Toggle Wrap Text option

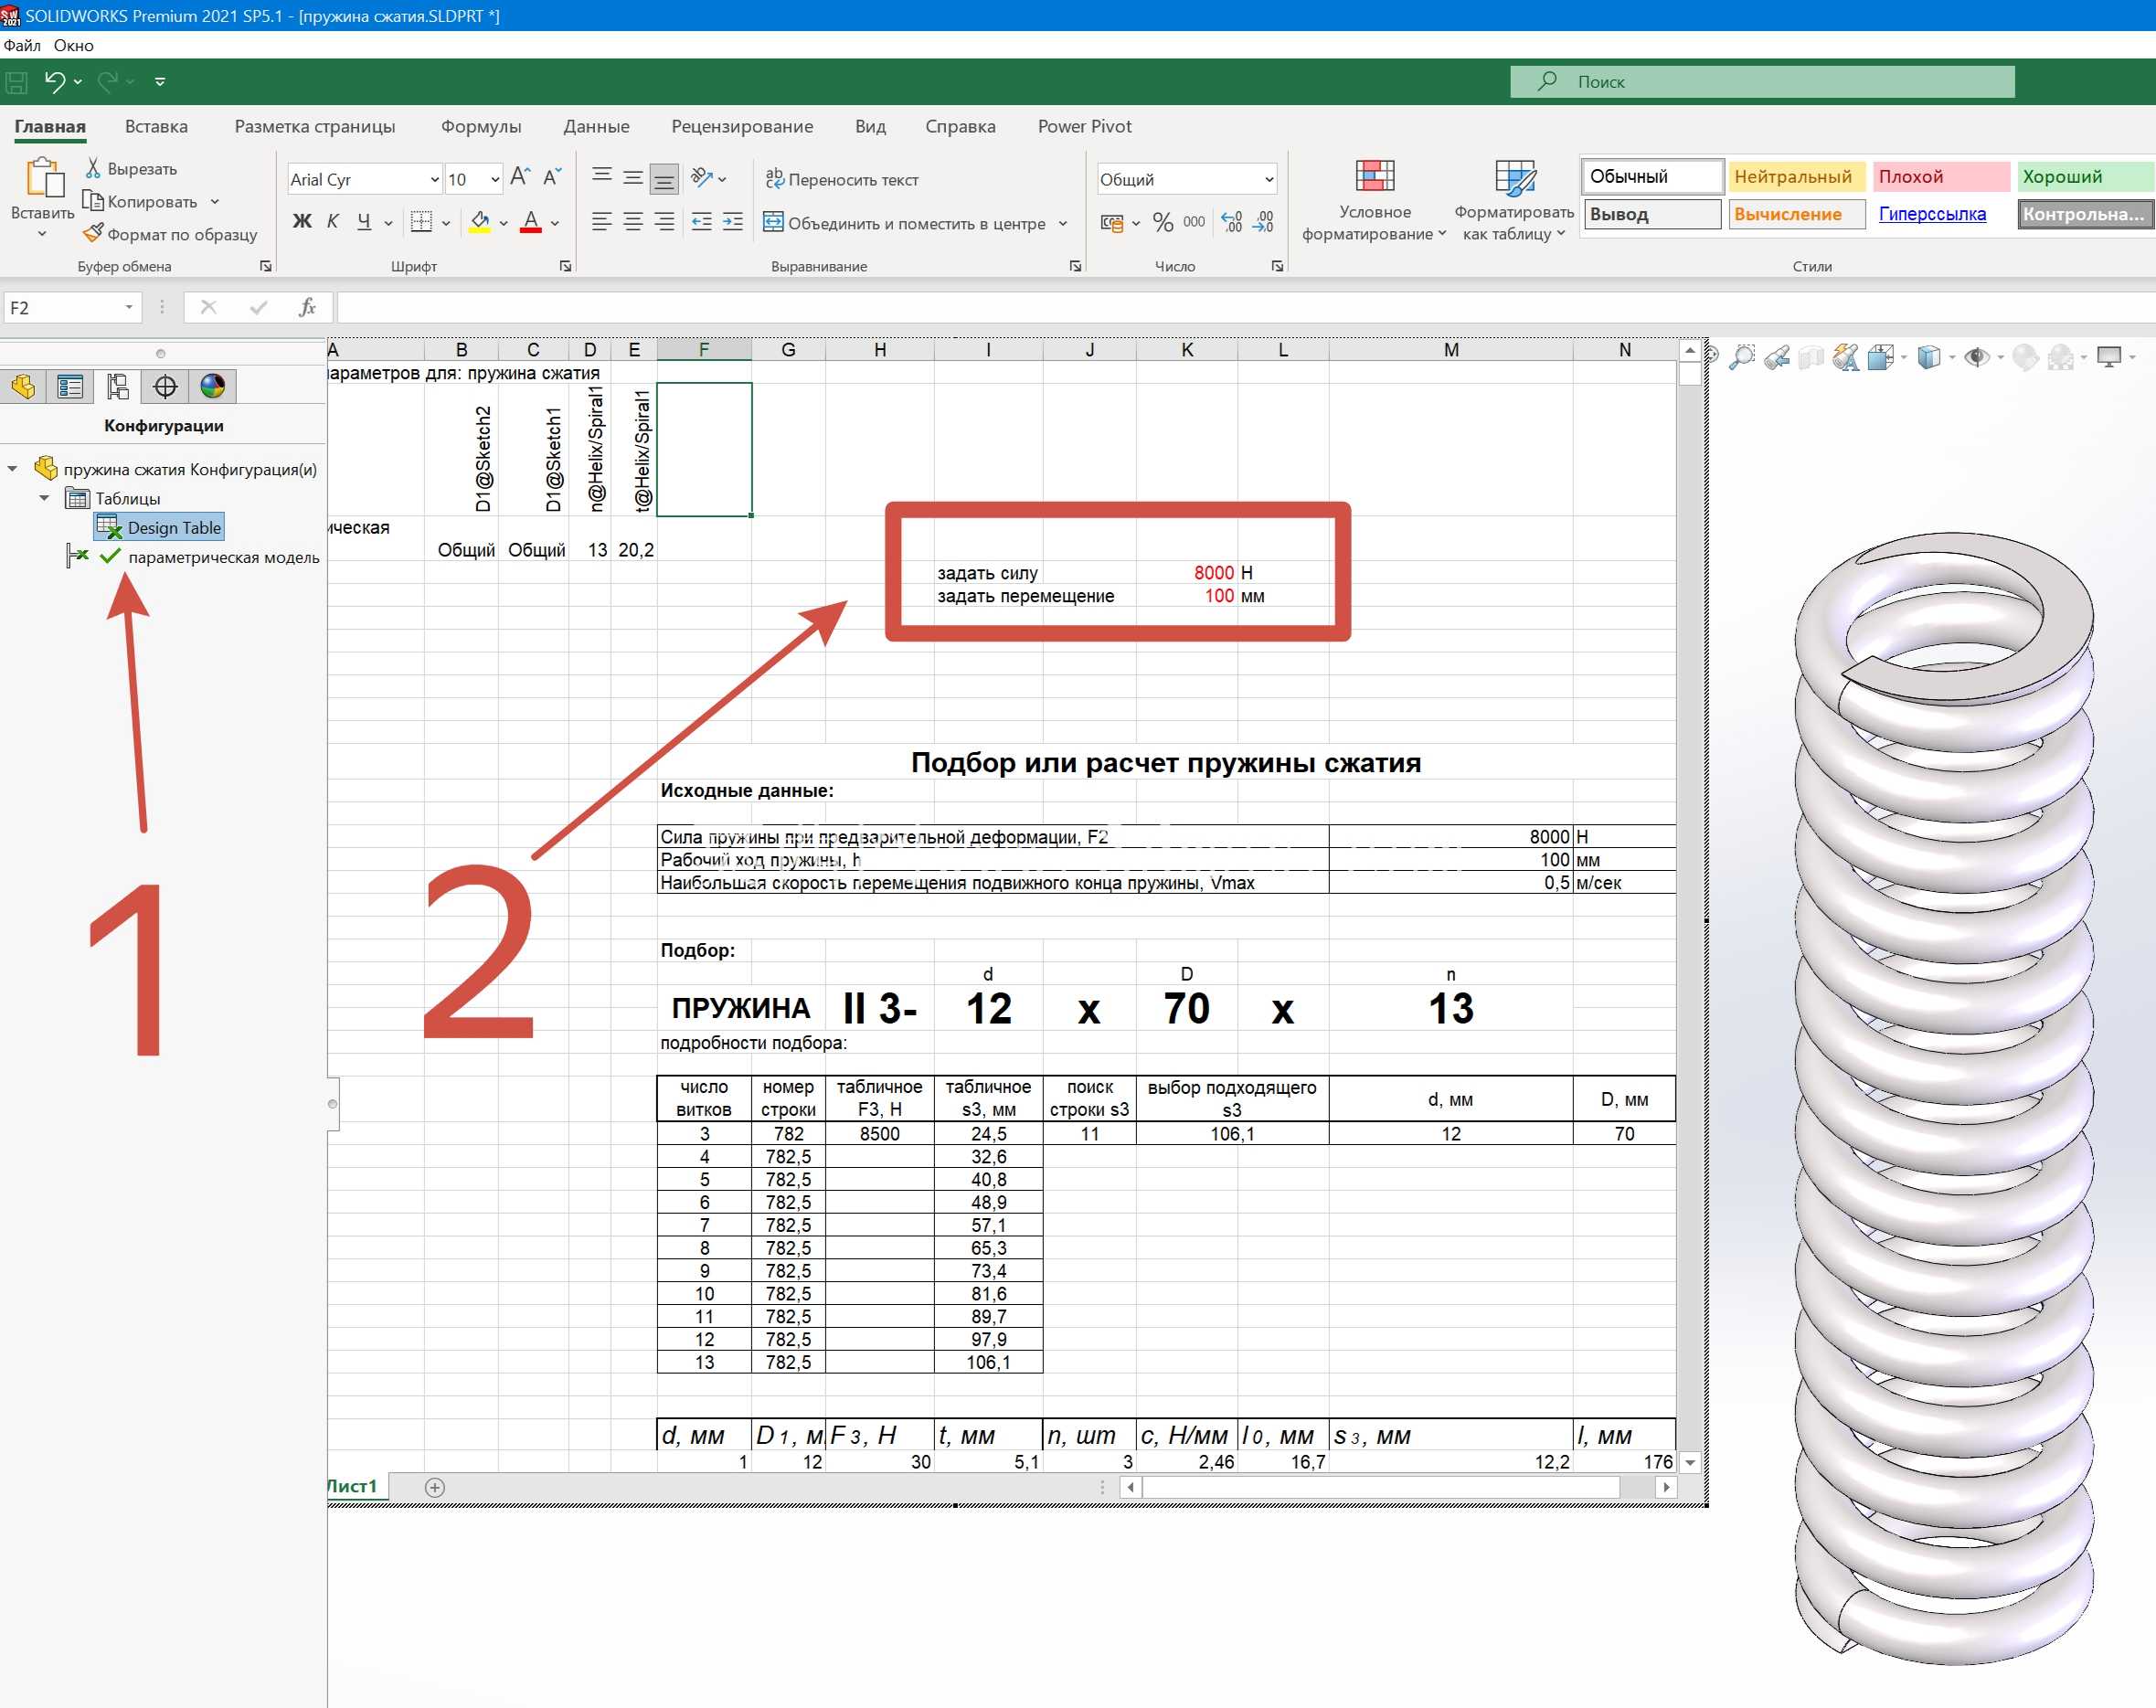[842, 179]
